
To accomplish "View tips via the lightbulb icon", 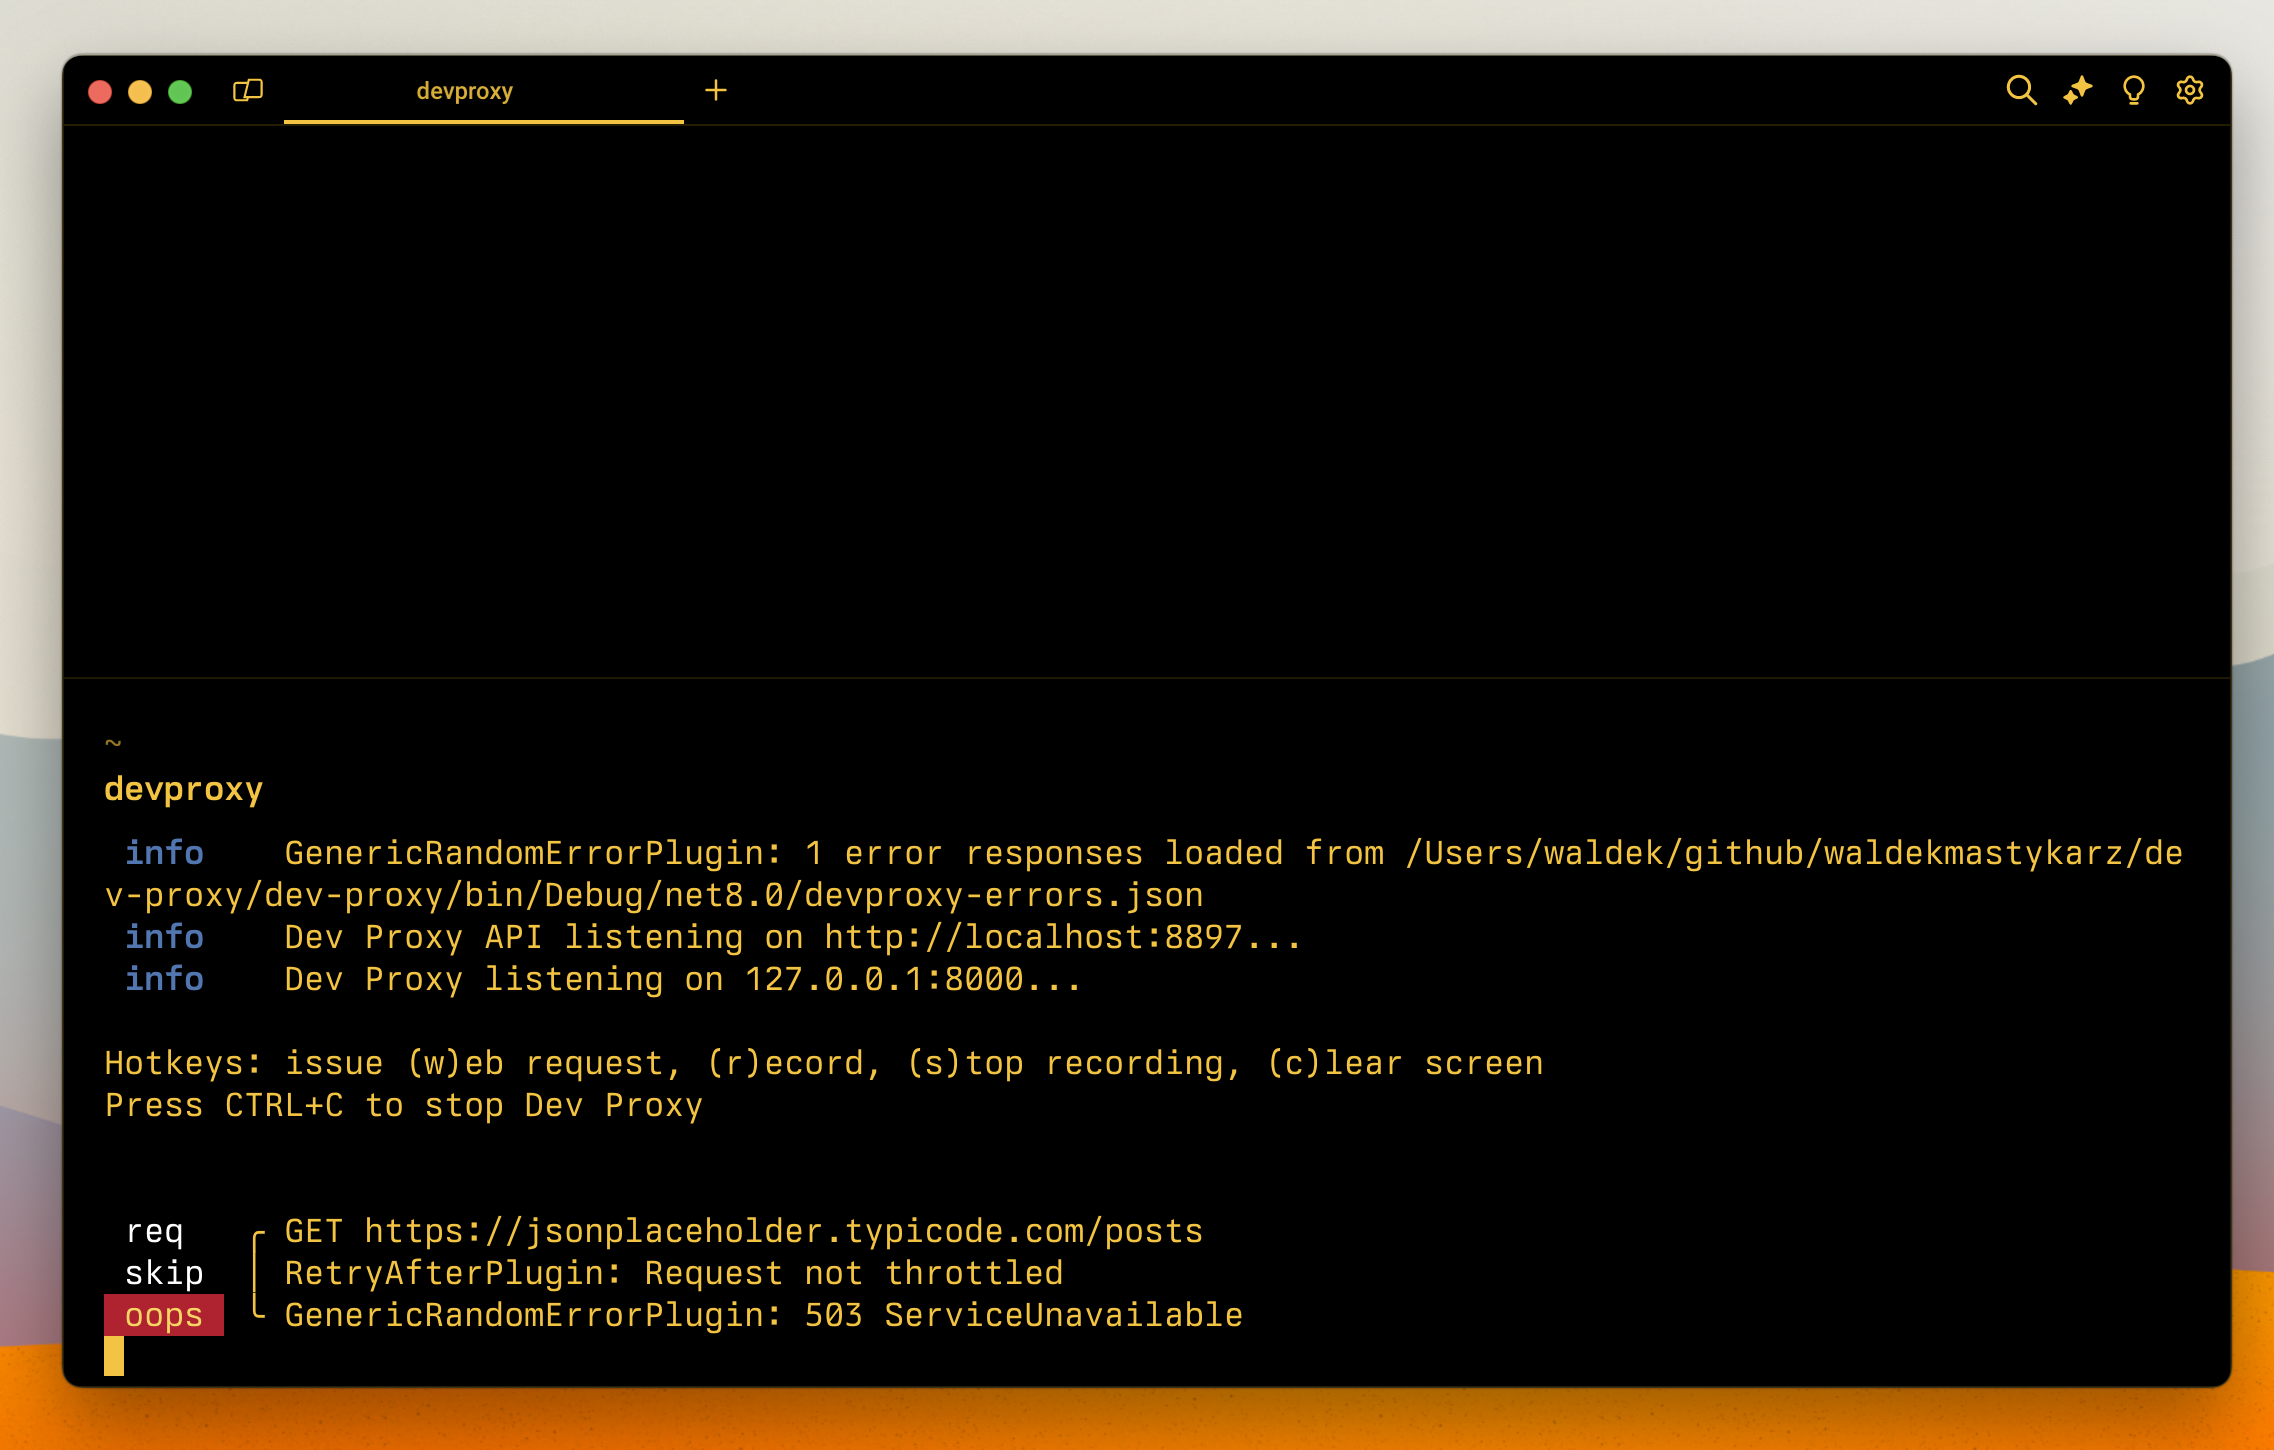I will pyautogui.click(x=2134, y=90).
